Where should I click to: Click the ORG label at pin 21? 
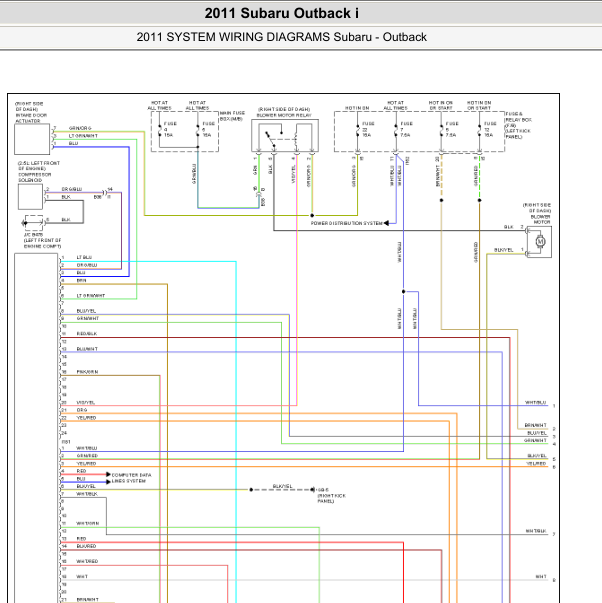pyautogui.click(x=82, y=410)
